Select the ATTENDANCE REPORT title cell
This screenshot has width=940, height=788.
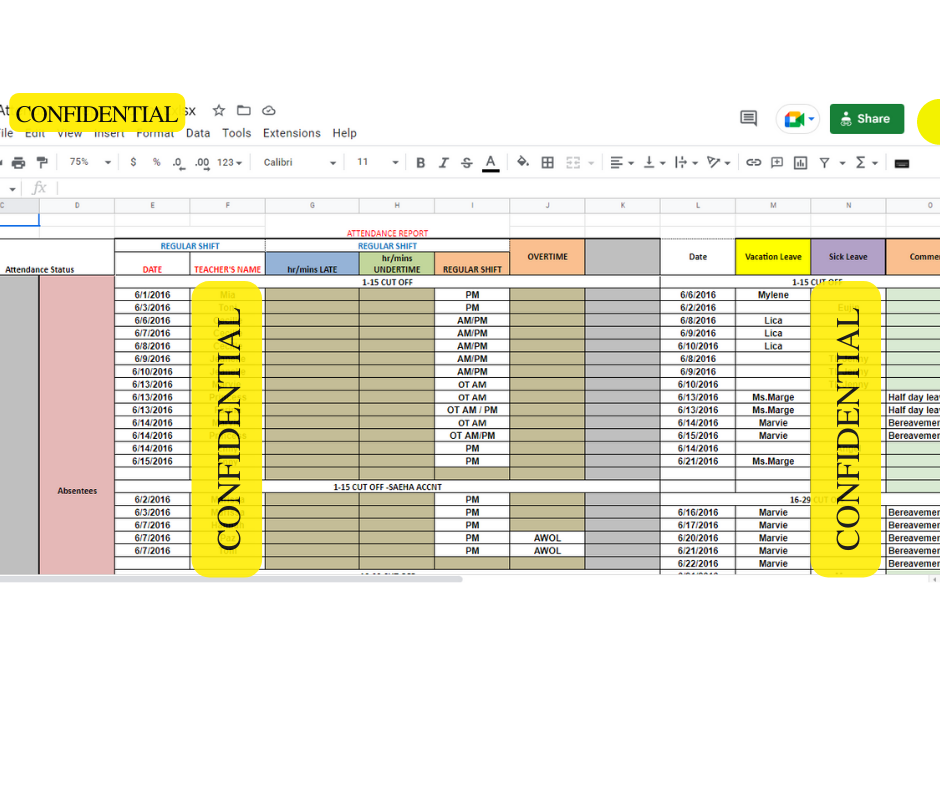[387, 233]
